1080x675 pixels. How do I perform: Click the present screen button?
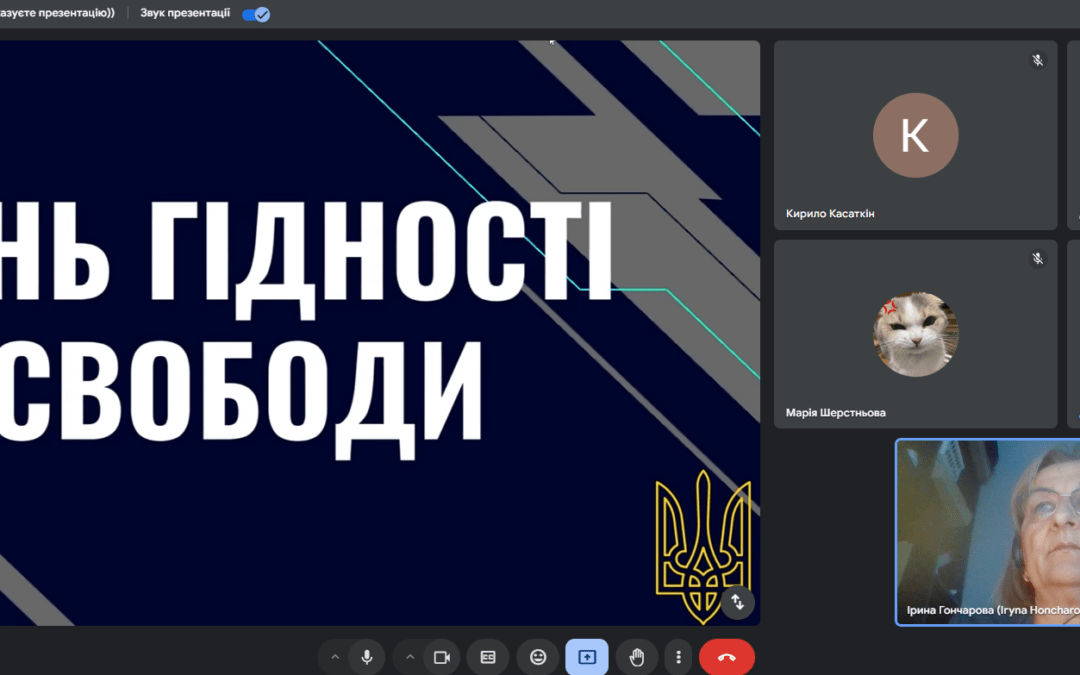[587, 658]
